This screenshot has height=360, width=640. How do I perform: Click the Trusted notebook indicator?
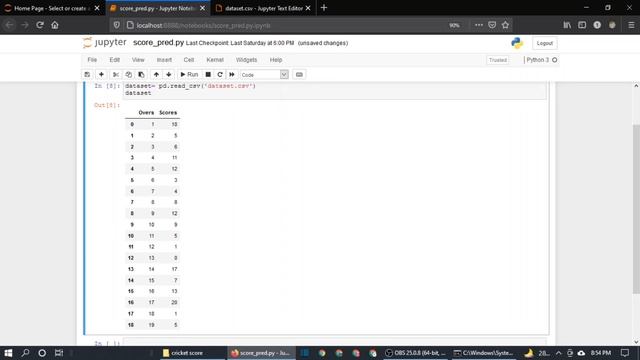click(498, 60)
